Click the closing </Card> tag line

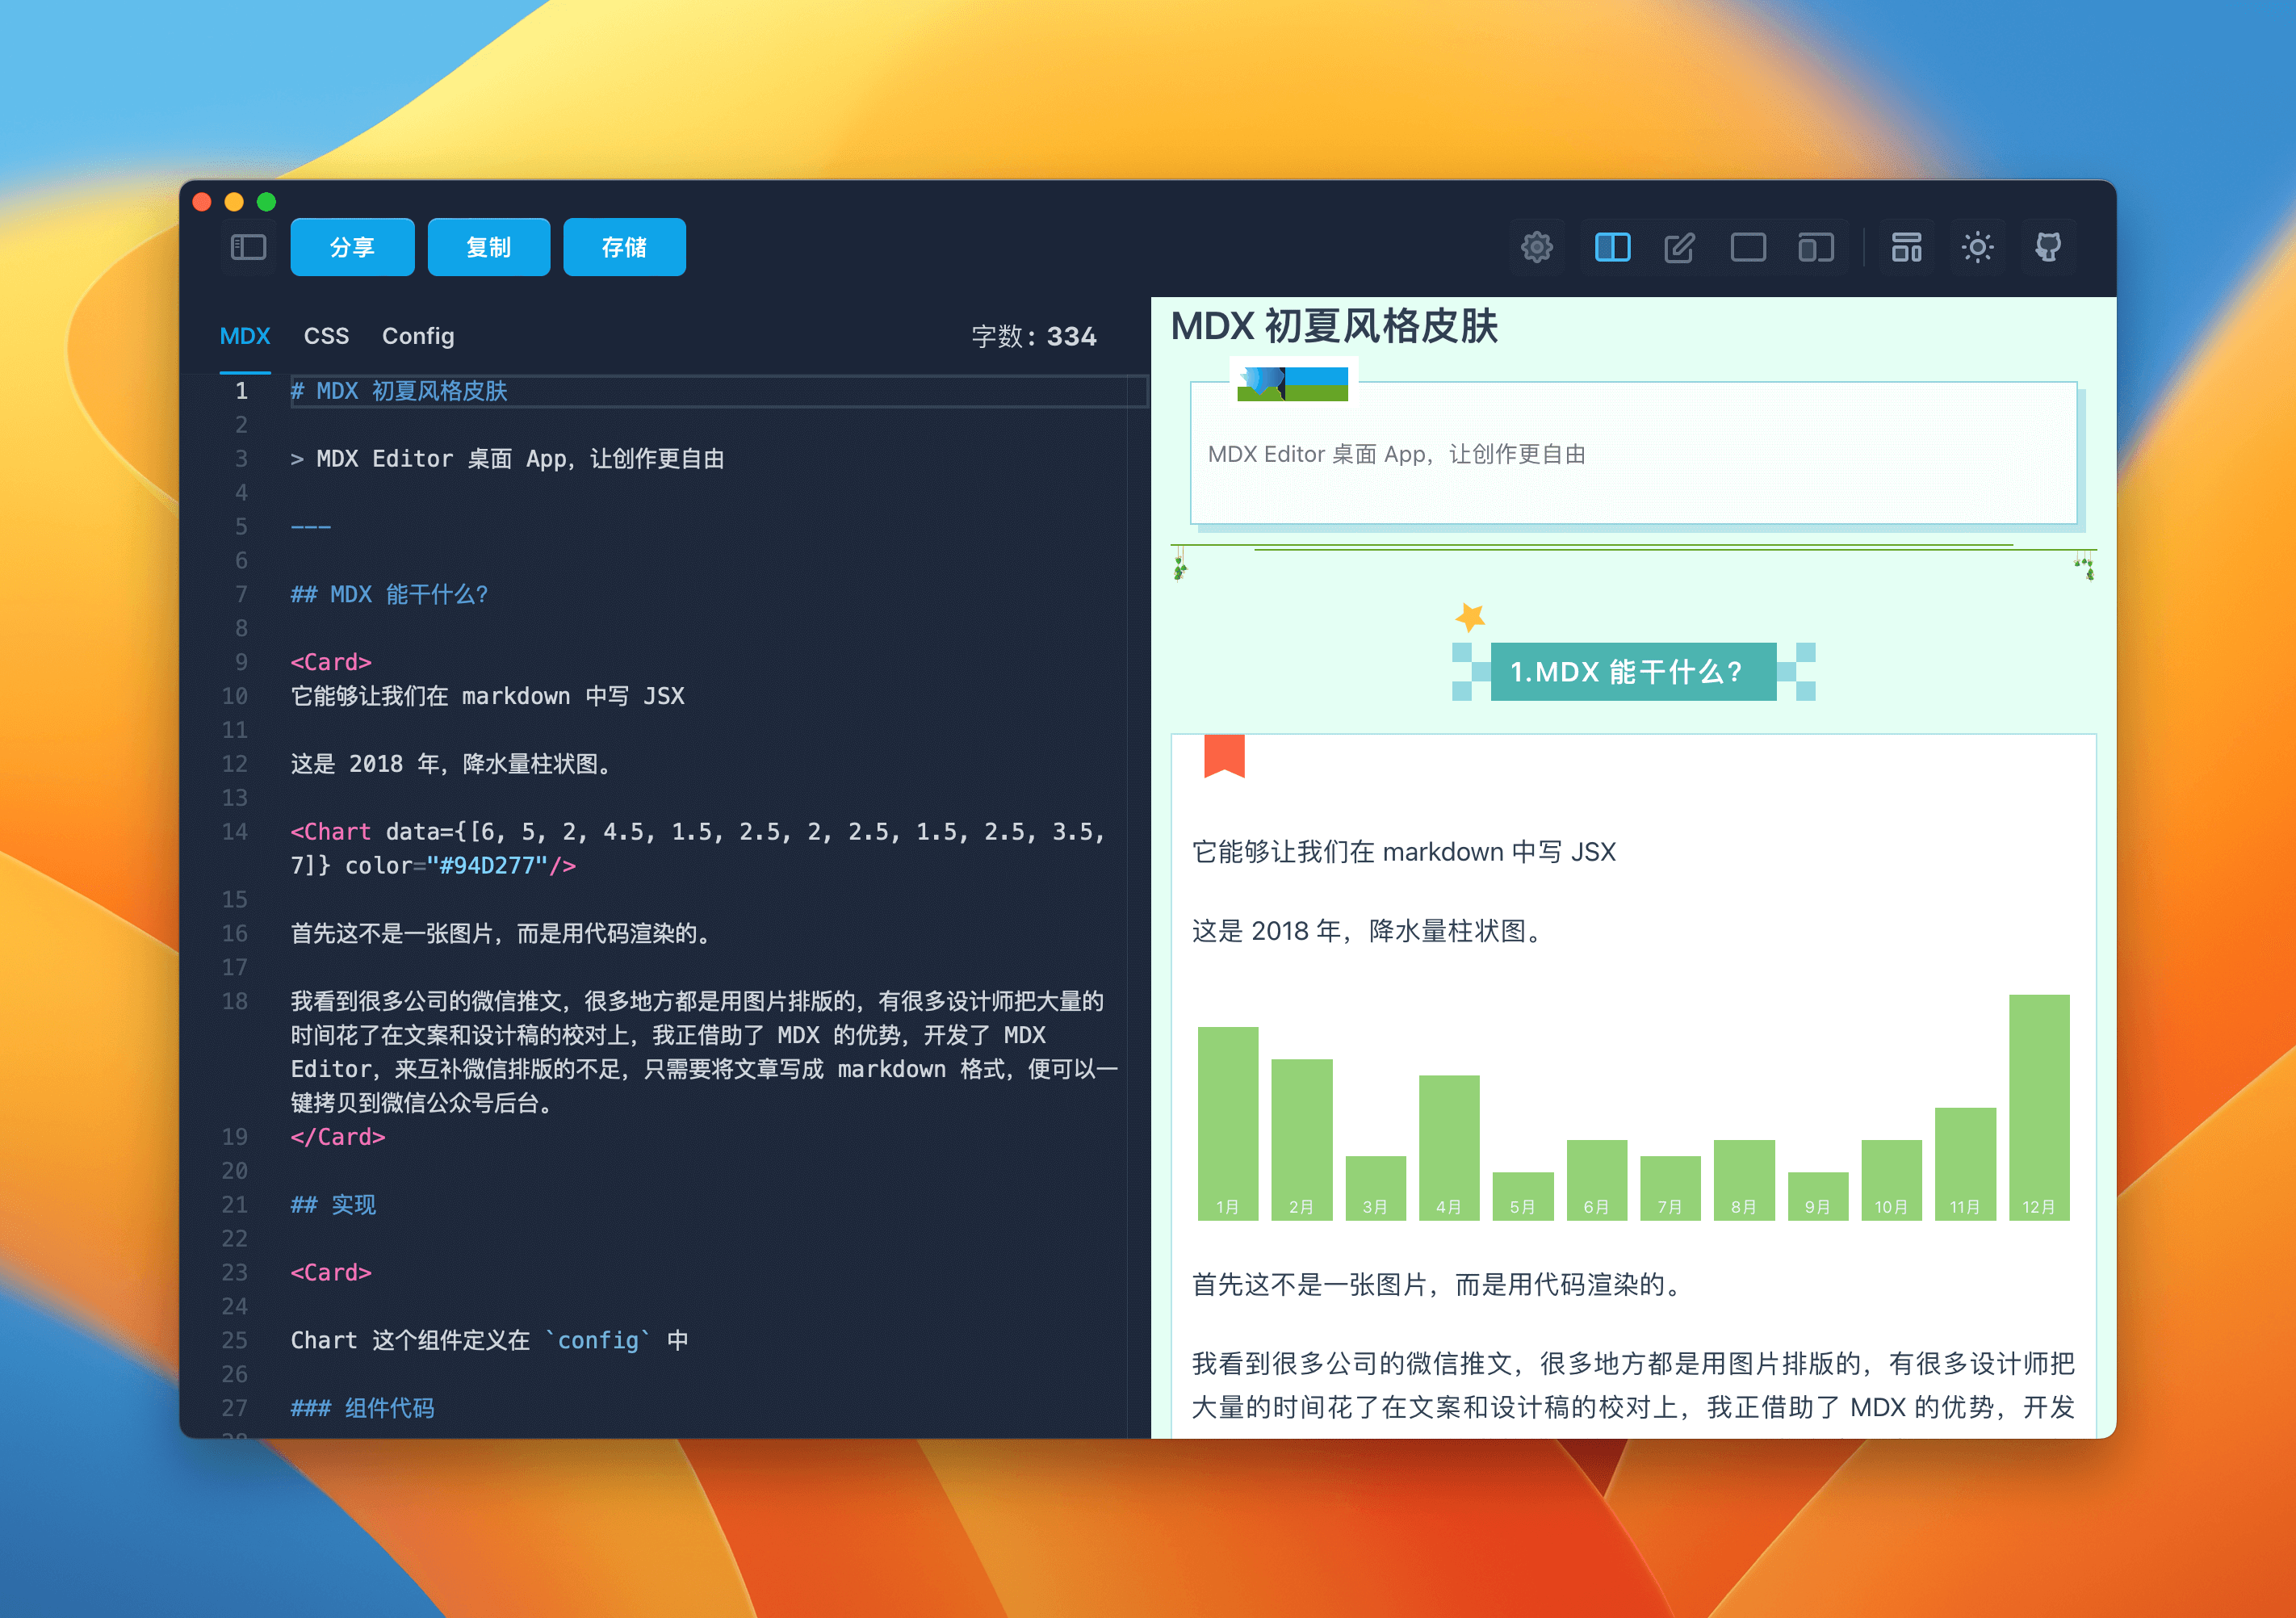point(338,1137)
